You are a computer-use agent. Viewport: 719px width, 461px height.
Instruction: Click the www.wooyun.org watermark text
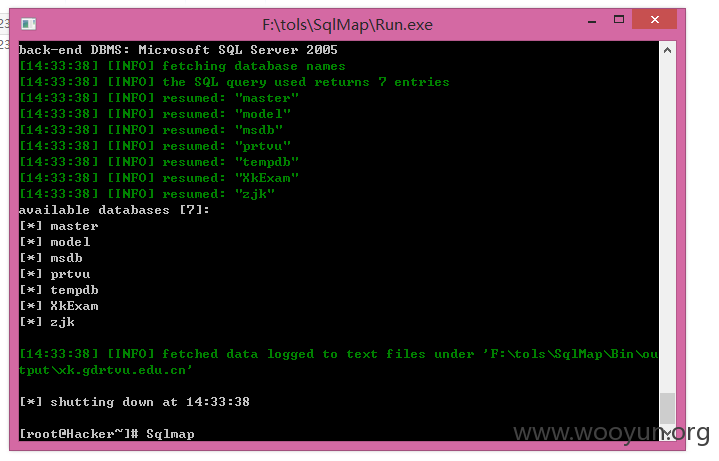pyautogui.click(x=611, y=433)
